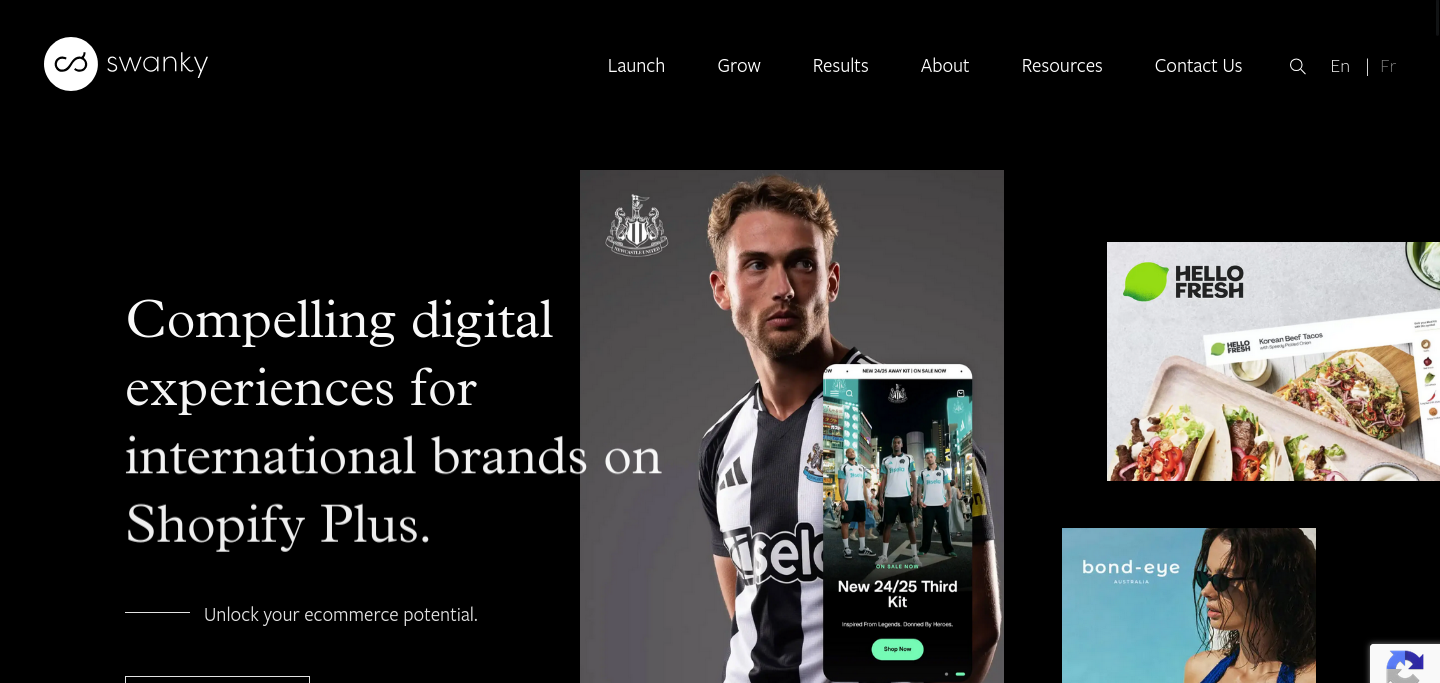Image resolution: width=1440 pixels, height=683 pixels.
Task: Open the HelloFresh case study image
Action: click(1273, 361)
